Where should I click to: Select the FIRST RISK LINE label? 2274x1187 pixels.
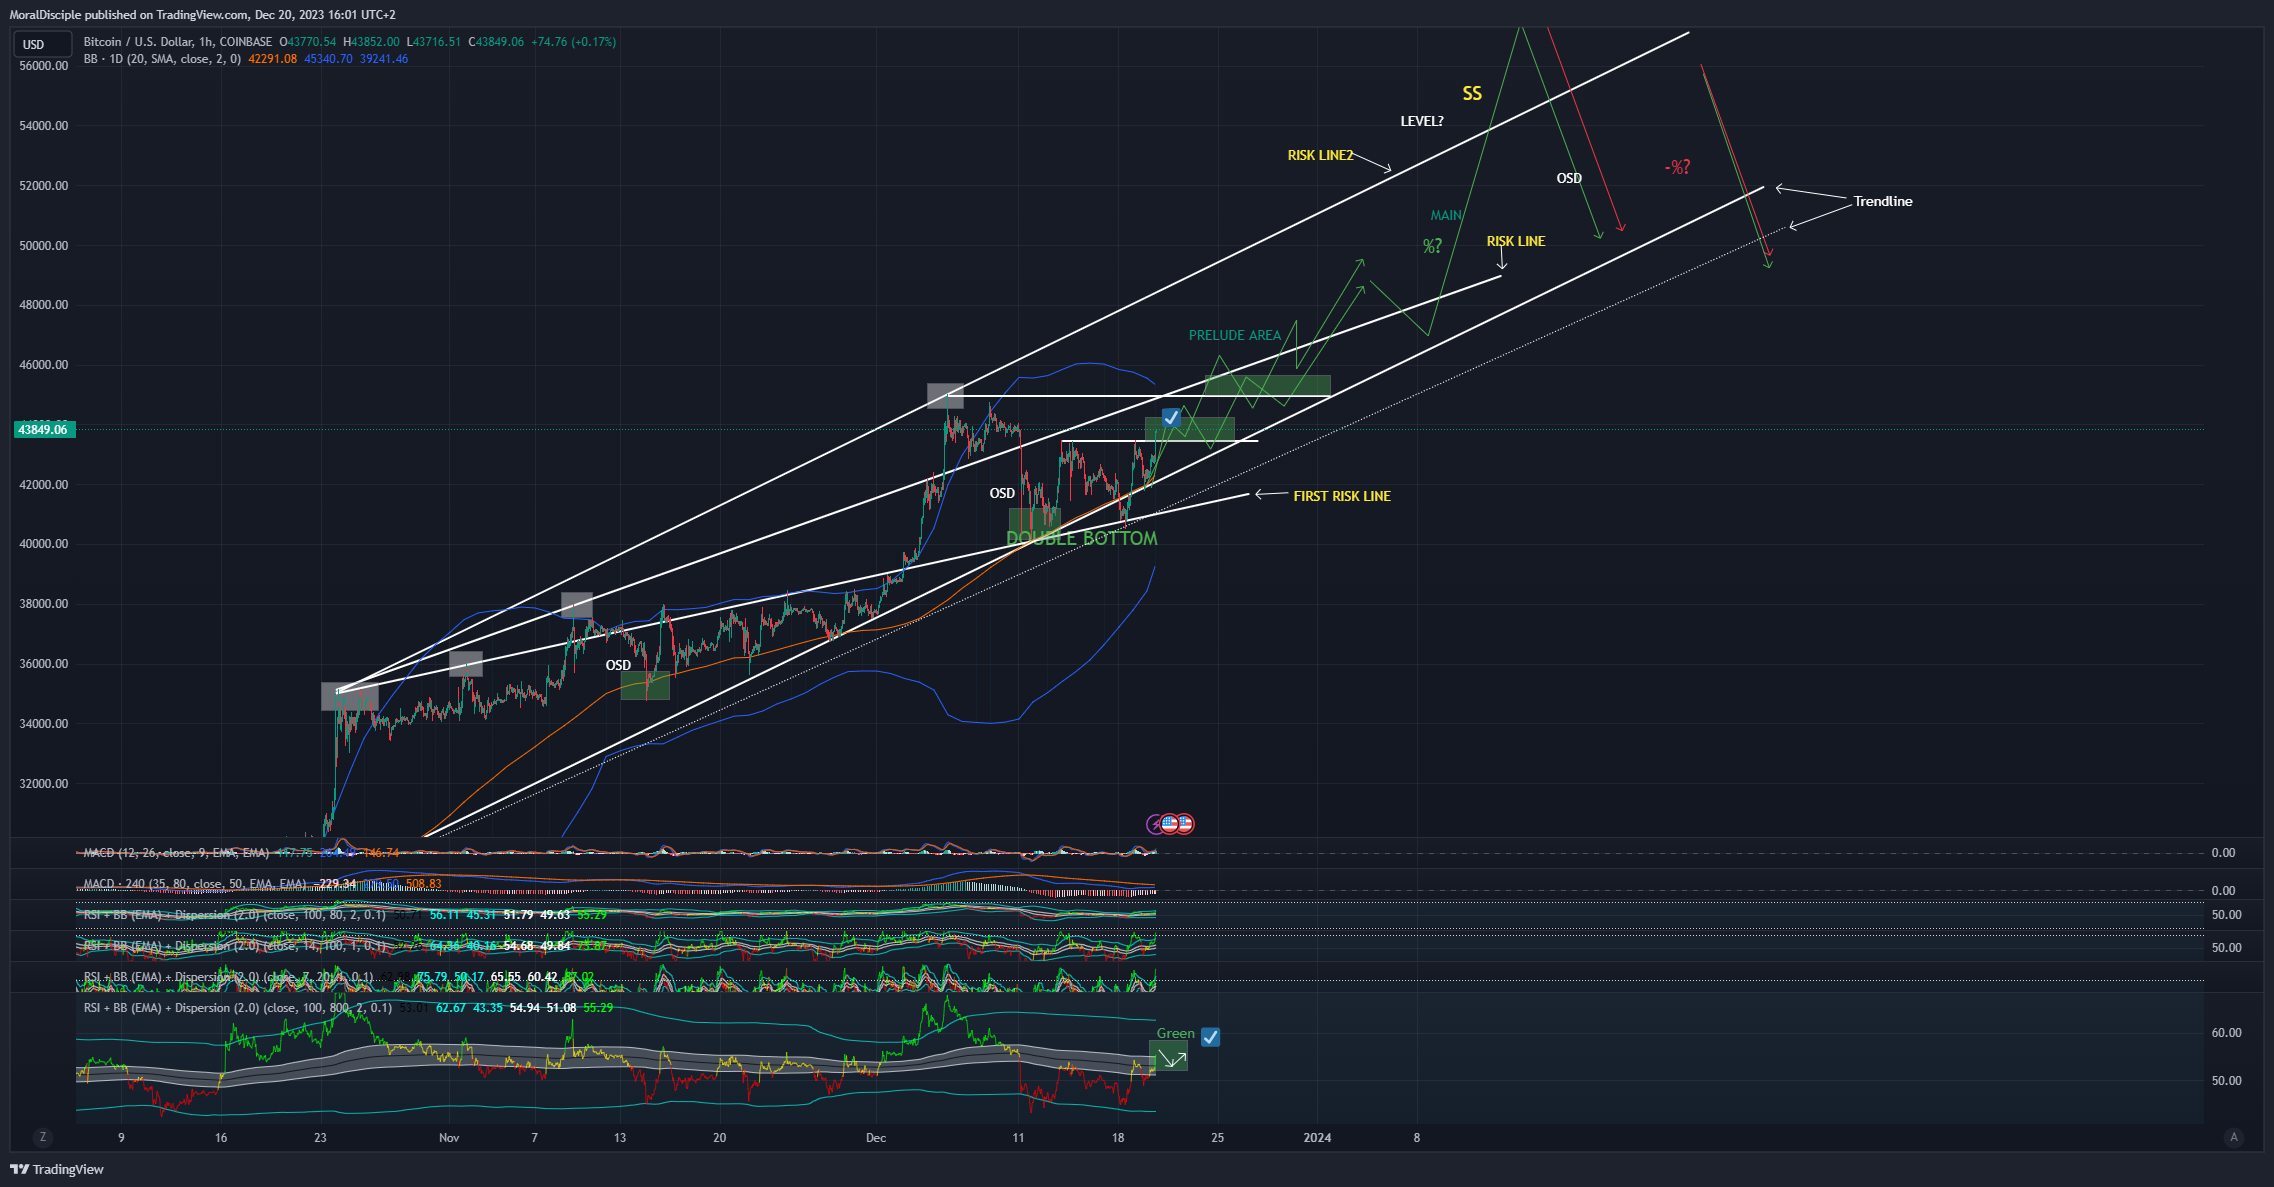1342,496
